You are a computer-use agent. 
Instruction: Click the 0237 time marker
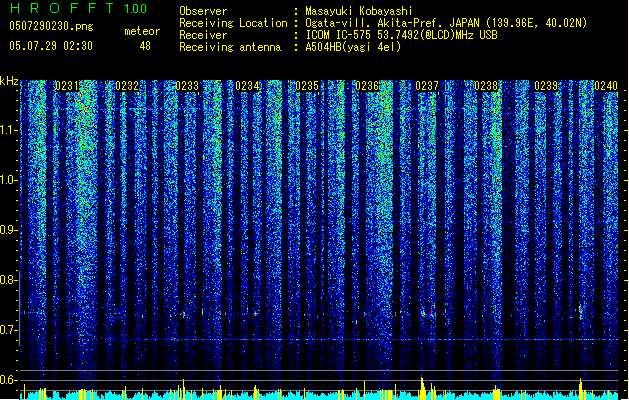pos(427,86)
